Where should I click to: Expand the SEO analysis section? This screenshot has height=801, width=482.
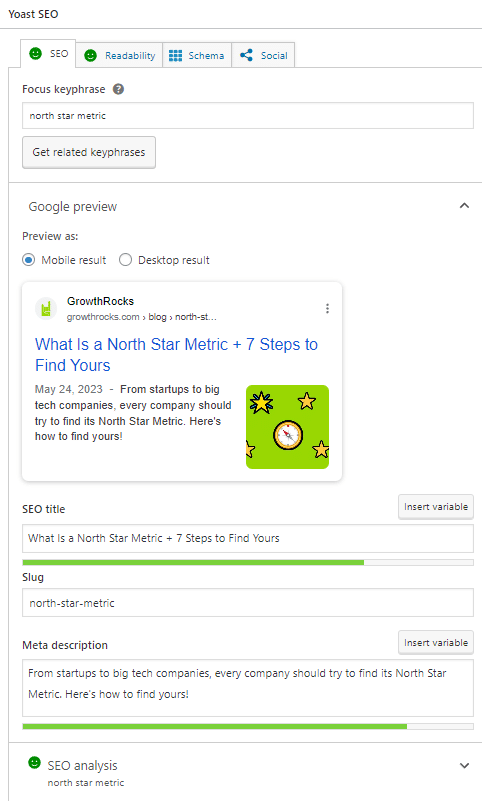click(x=464, y=765)
